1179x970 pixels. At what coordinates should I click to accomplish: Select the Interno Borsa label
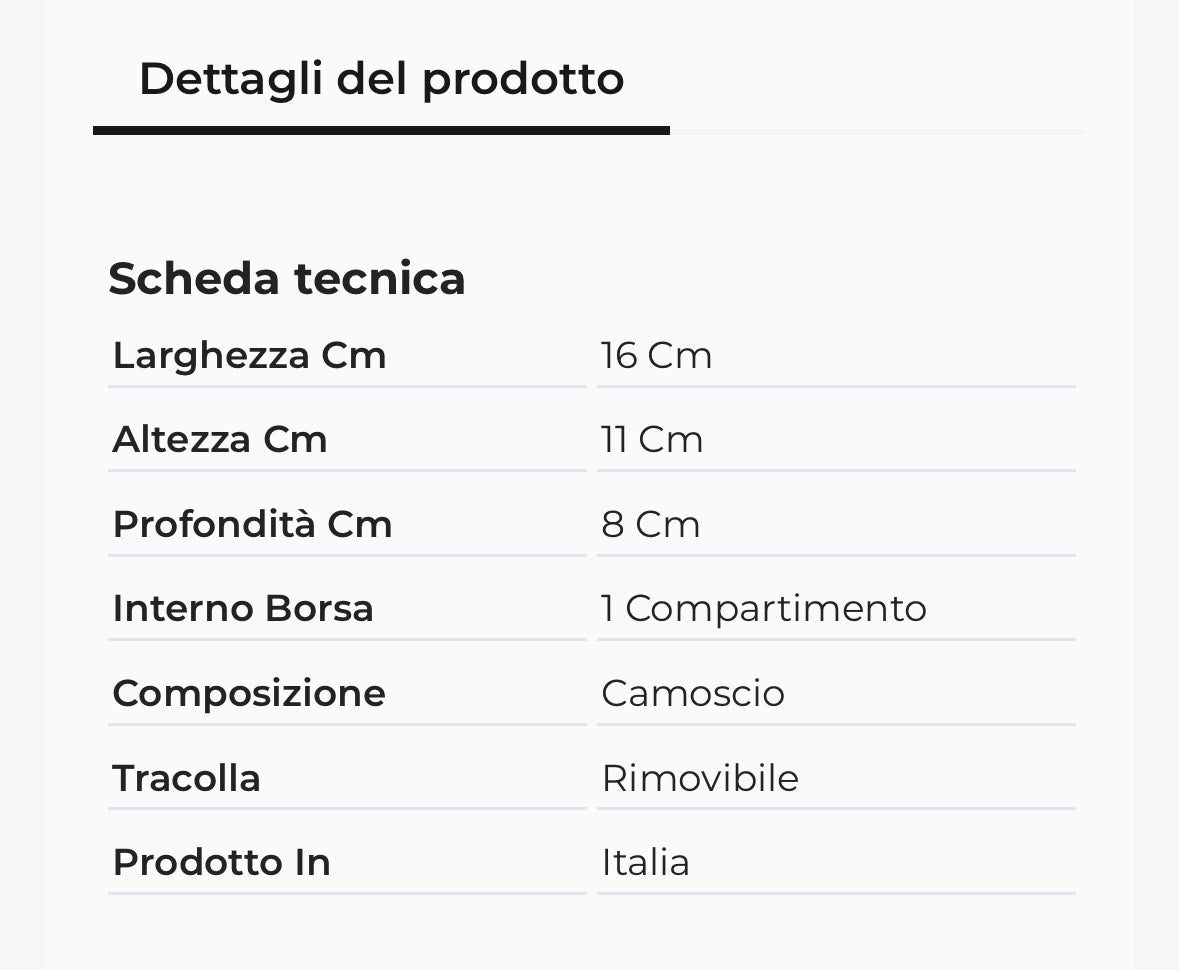coord(243,608)
